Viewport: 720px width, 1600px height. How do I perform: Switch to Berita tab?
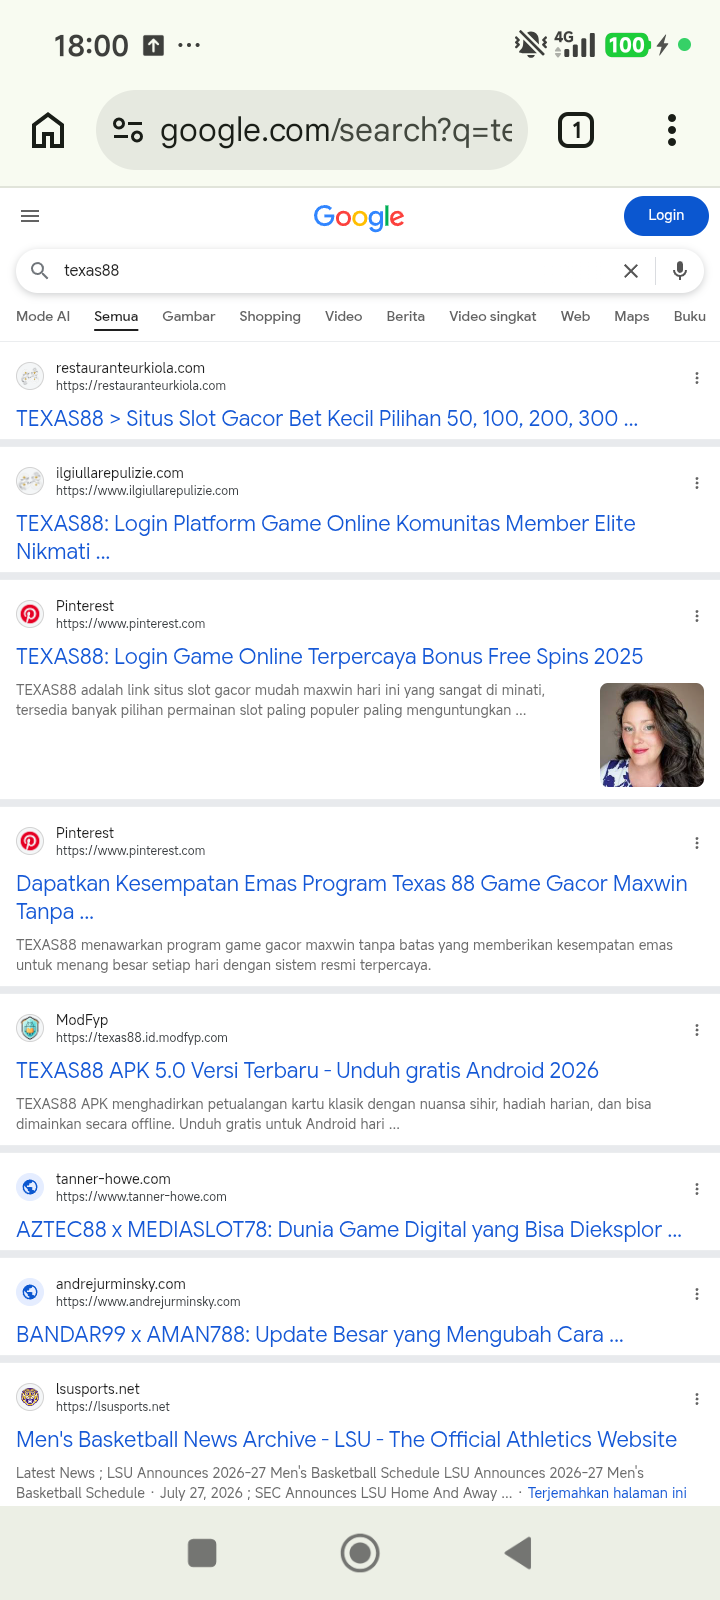pos(405,316)
